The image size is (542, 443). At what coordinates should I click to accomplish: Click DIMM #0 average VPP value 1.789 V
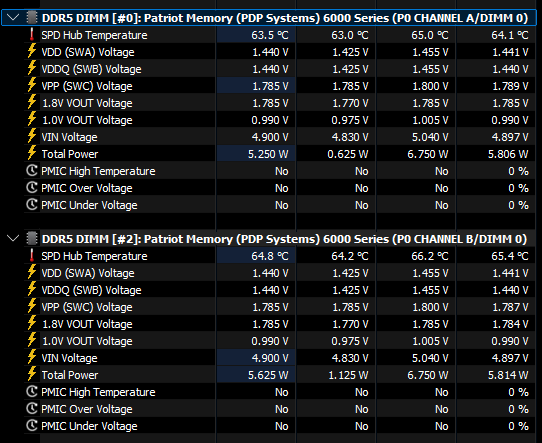point(510,86)
